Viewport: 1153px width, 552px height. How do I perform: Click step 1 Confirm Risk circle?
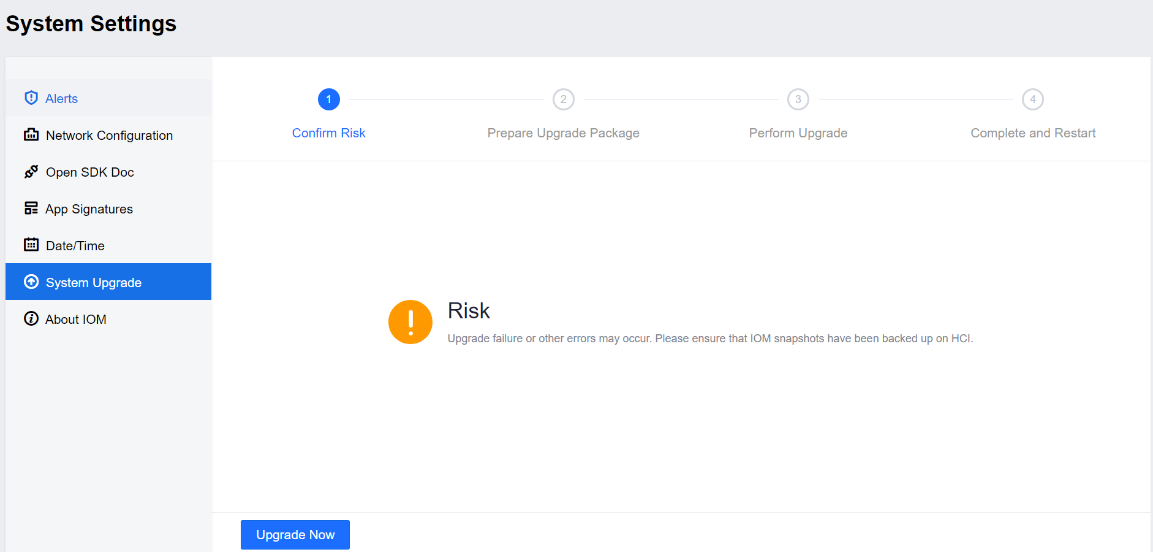329,99
